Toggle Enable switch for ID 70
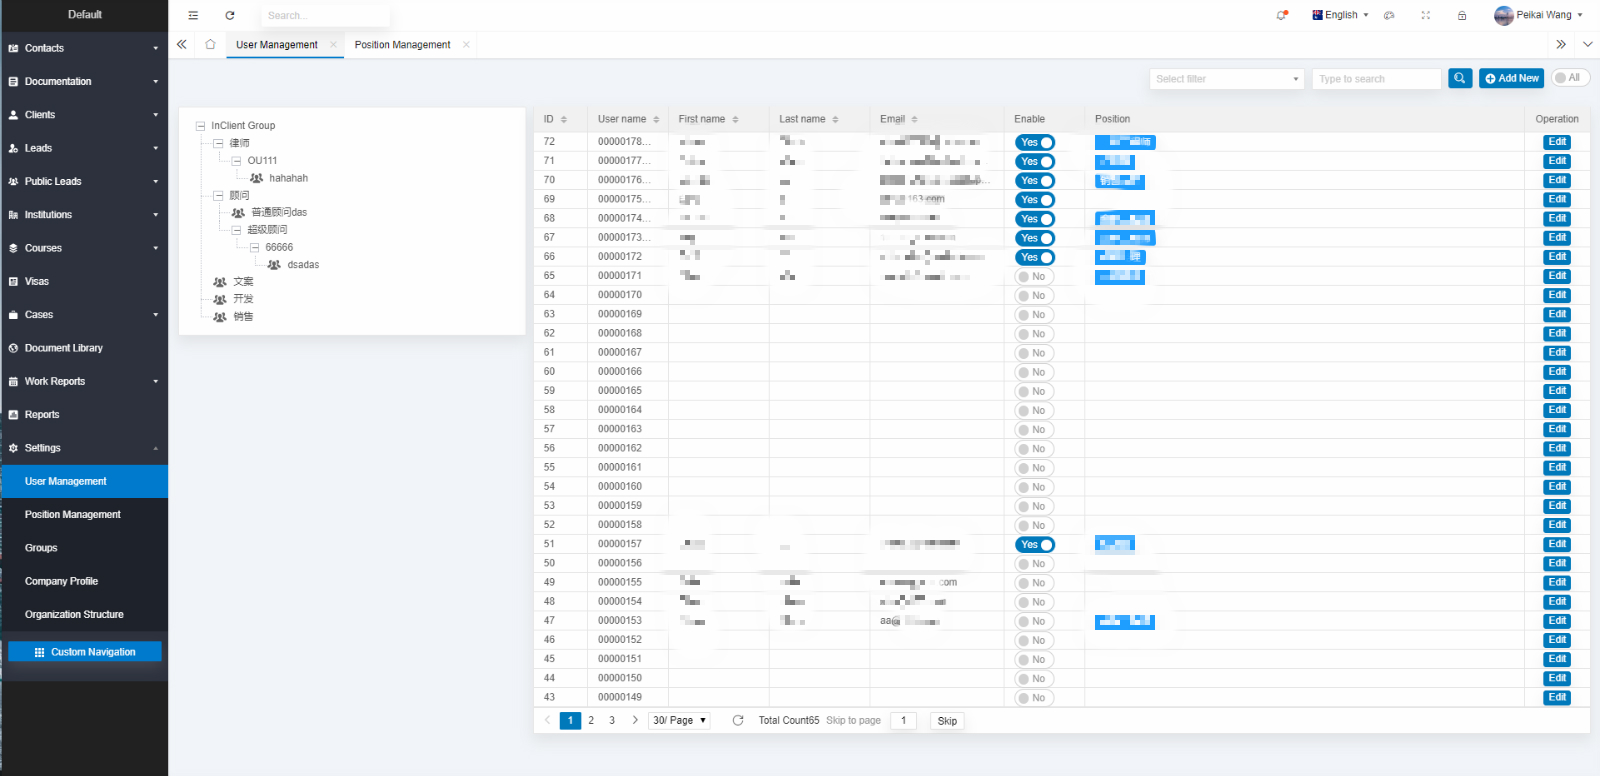Screen dimensions: 1600x776 (x=1035, y=181)
